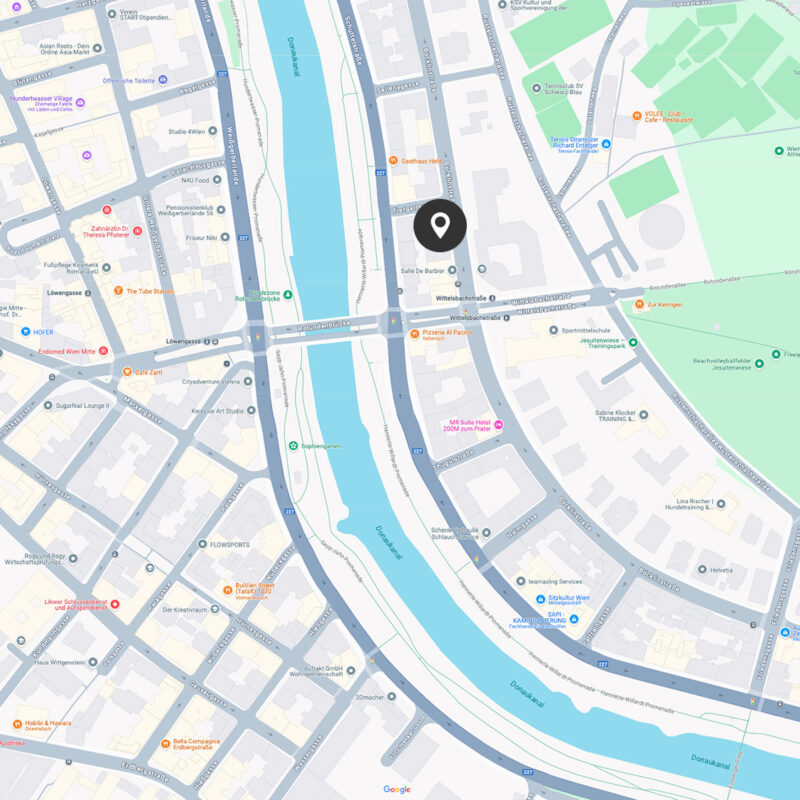800x800 pixels.
Task: Open the Pizzeria Al Pacino restaurant marker
Action: [415, 334]
